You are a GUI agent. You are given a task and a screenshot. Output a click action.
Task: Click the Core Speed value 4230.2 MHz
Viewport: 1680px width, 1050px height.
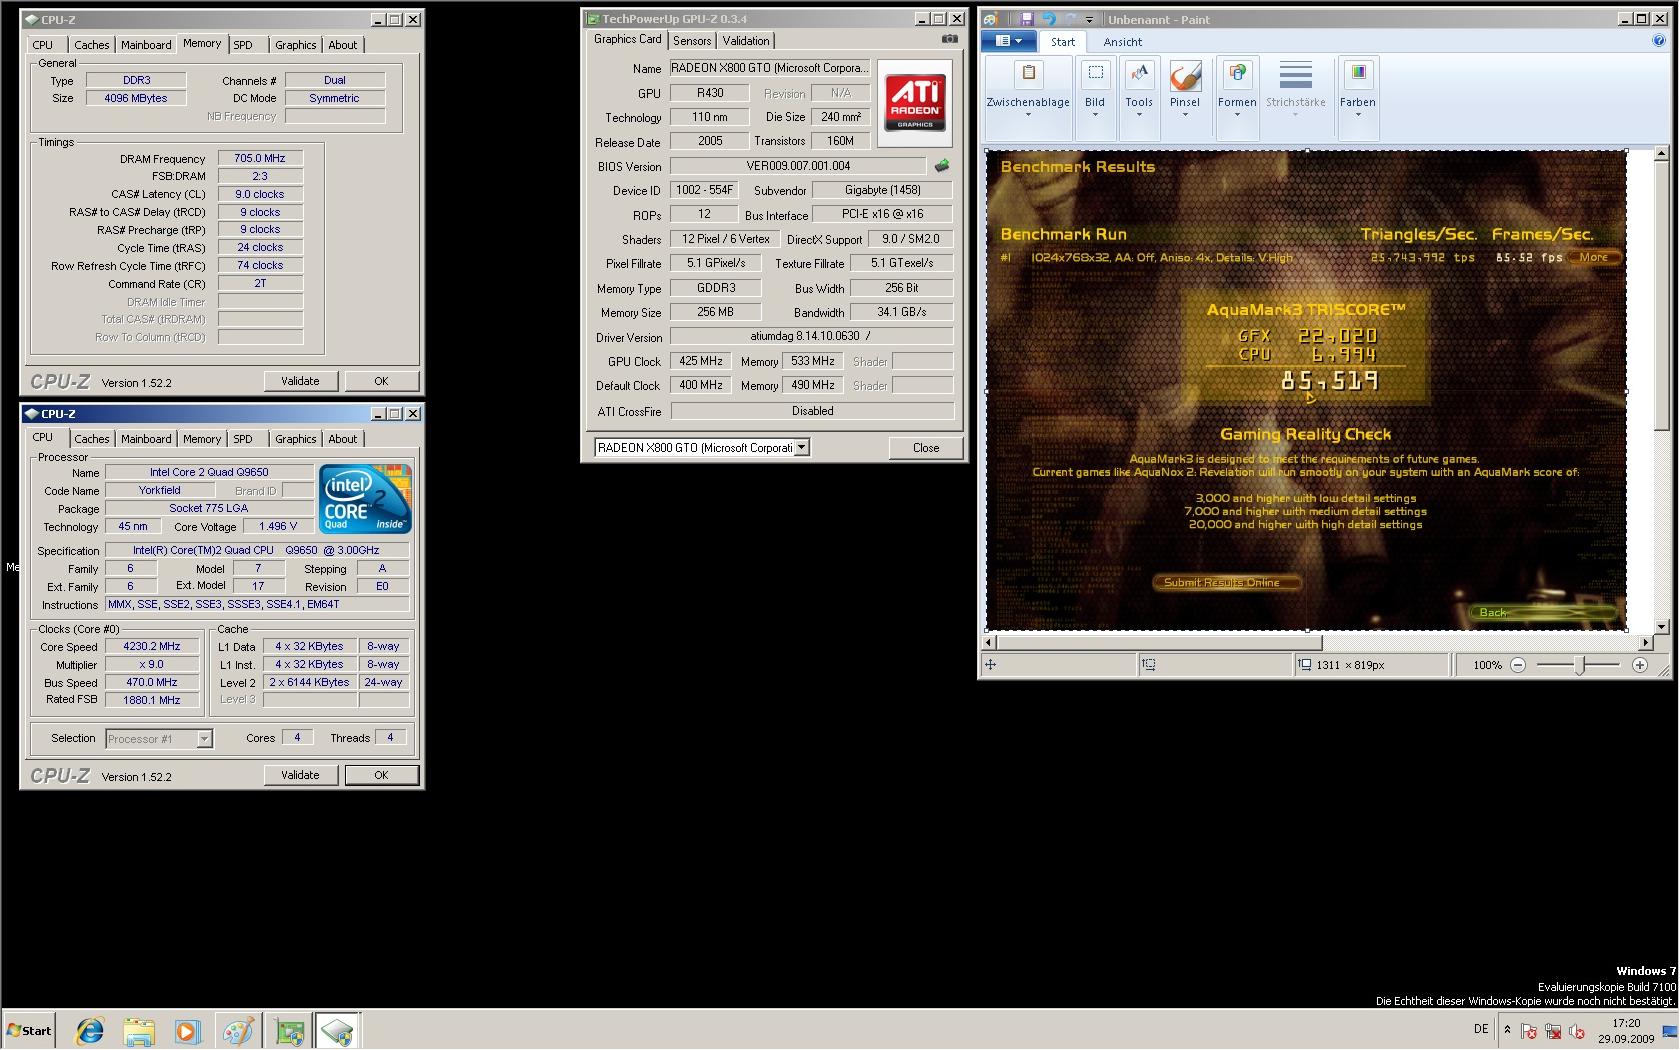152,646
